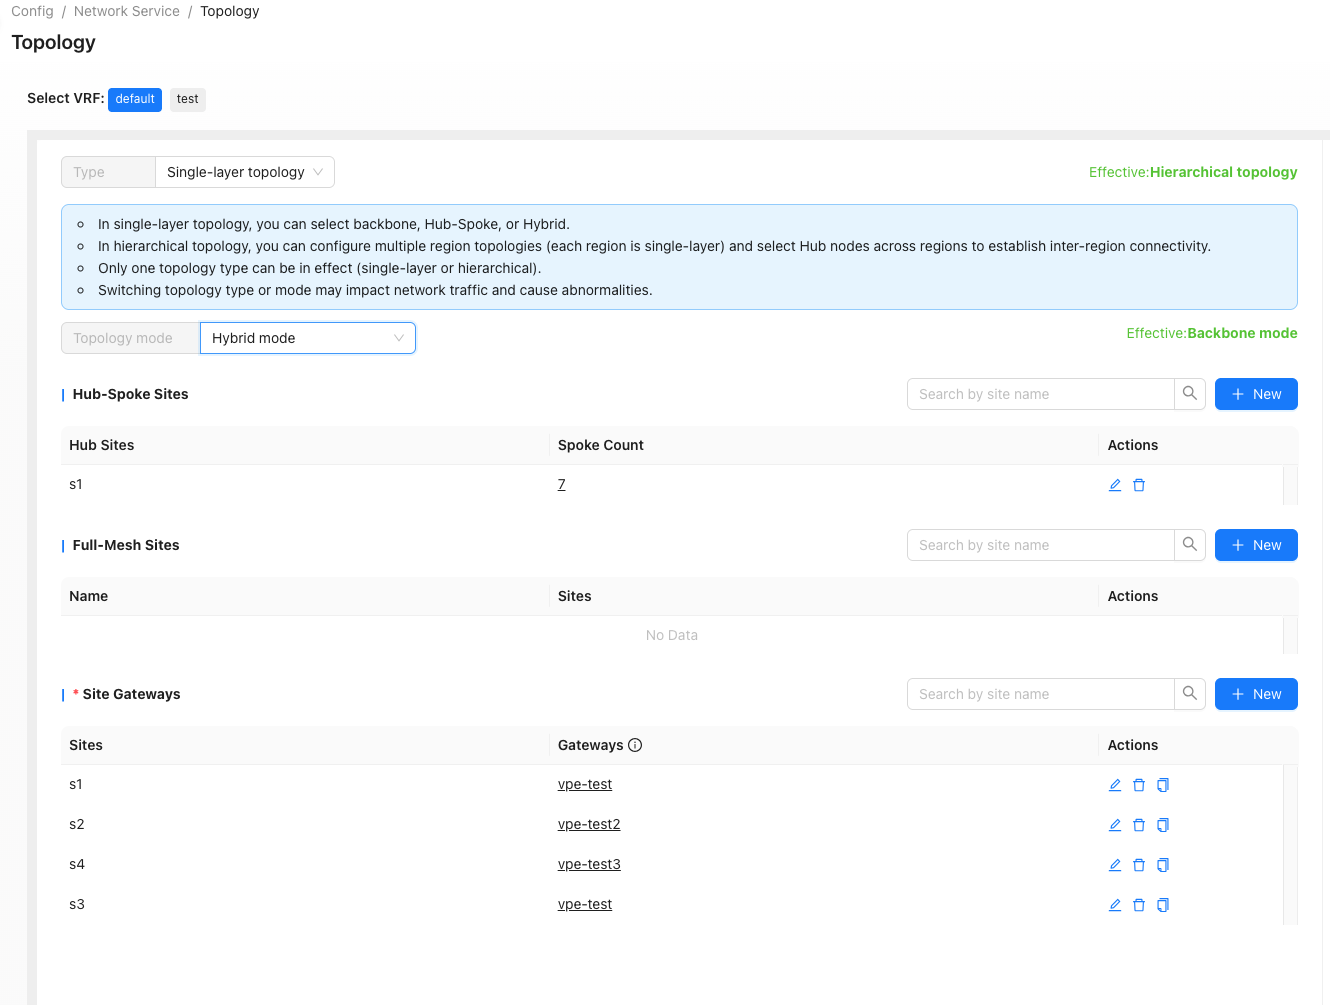Delete the s2 site gateway row
The width and height of the screenshot is (1330, 1005).
(x=1139, y=825)
